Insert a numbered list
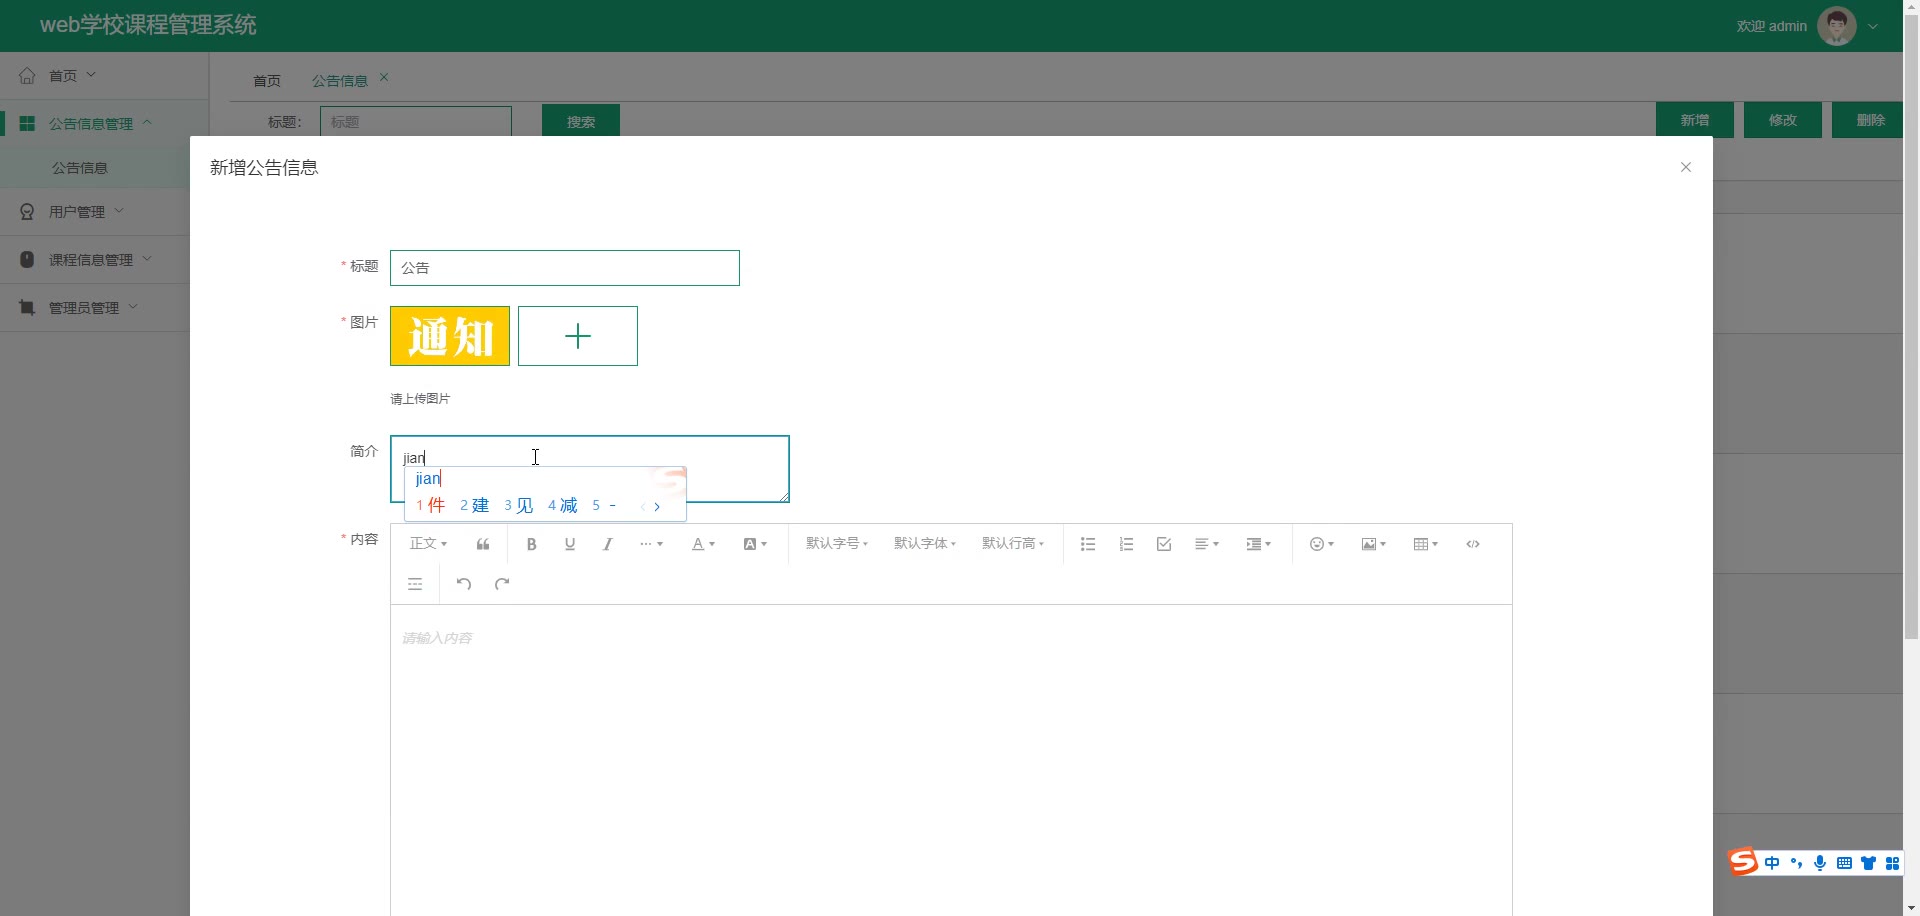The image size is (1920, 916). tap(1126, 544)
